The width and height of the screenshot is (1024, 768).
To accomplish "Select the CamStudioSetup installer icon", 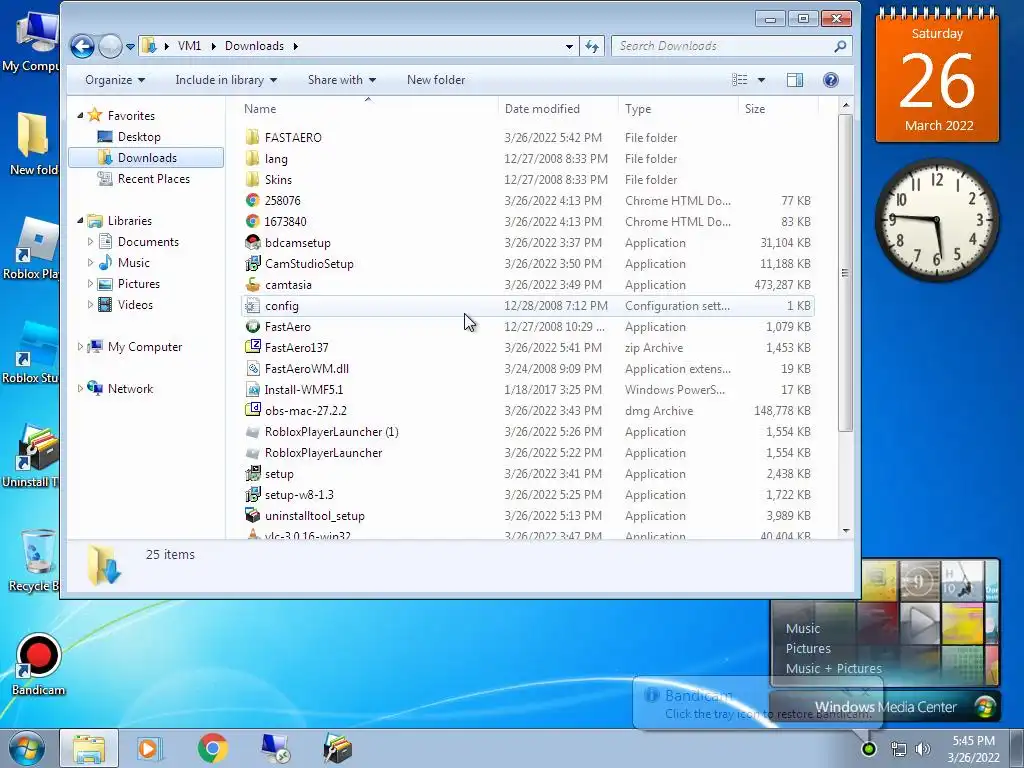I will pos(253,264).
